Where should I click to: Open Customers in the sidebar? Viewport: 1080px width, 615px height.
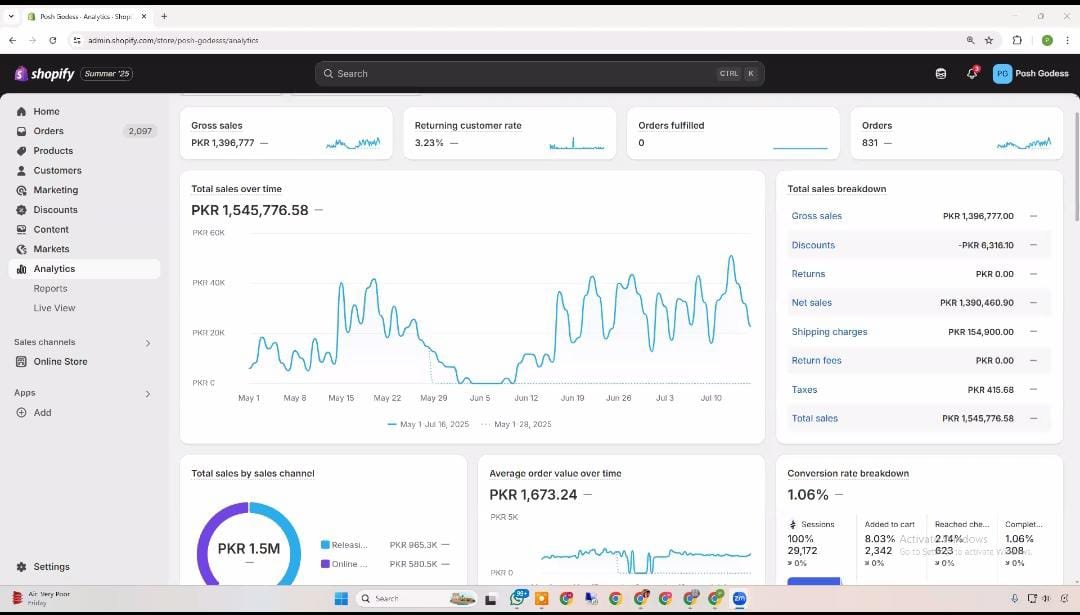(57, 170)
